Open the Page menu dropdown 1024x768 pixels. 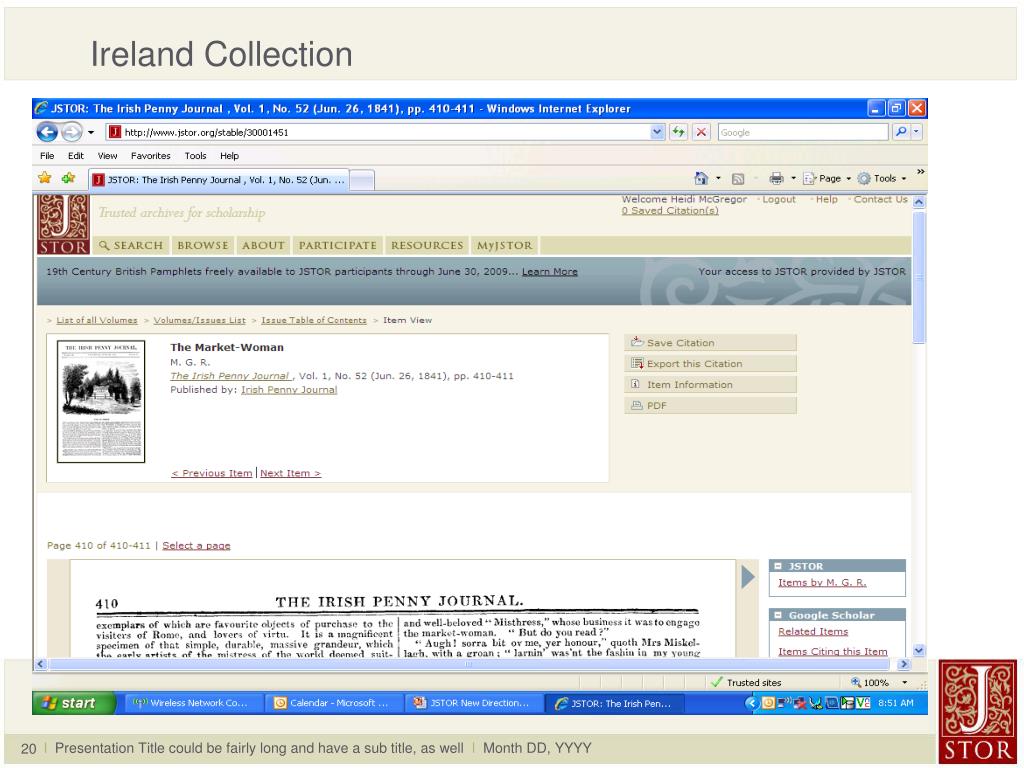[827, 178]
